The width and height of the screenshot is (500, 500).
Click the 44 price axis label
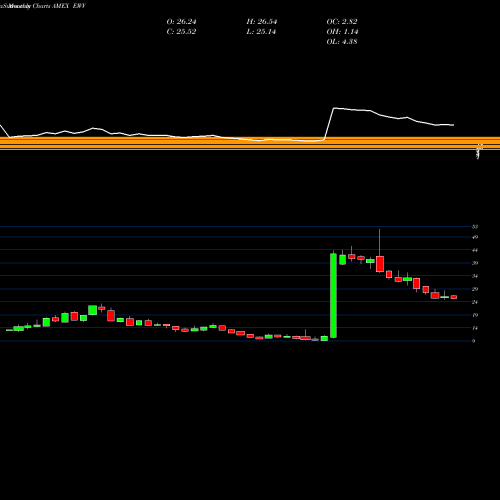[475, 250]
